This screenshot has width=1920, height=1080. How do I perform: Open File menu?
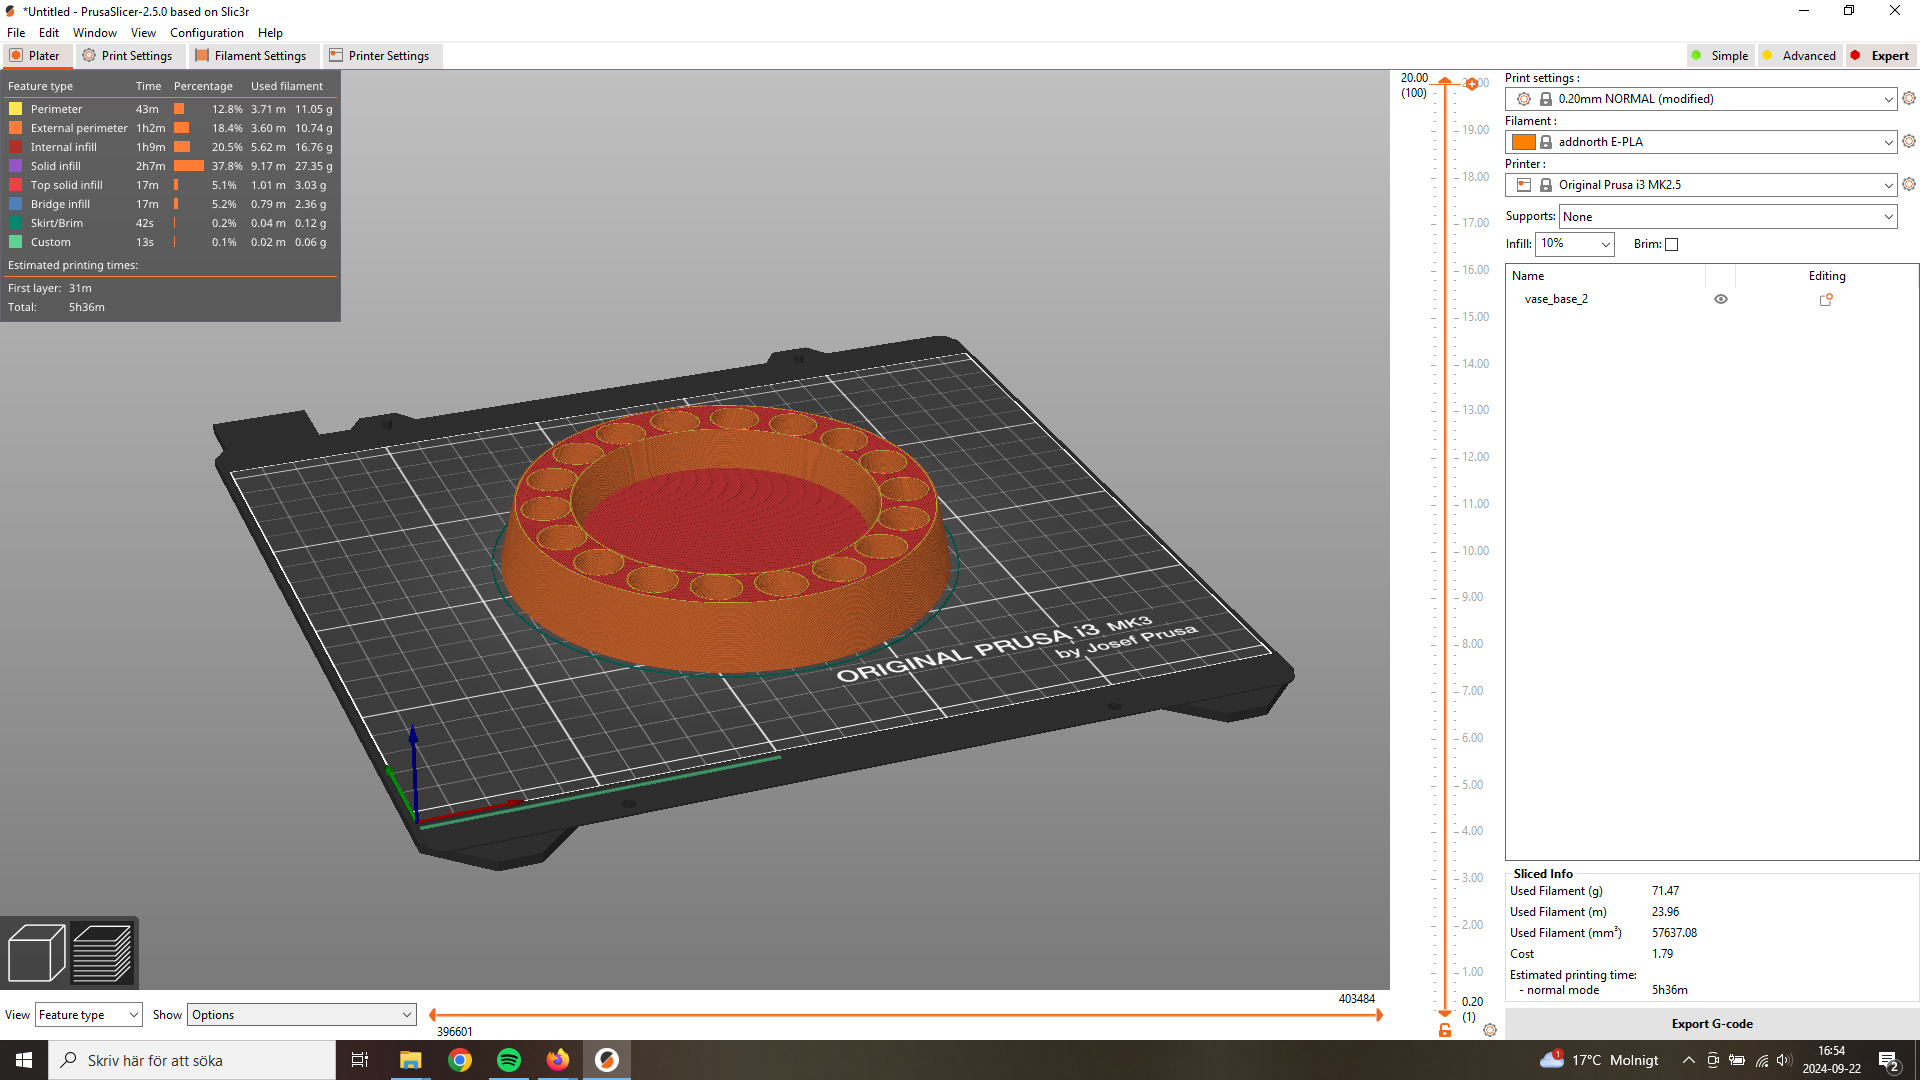tap(16, 33)
